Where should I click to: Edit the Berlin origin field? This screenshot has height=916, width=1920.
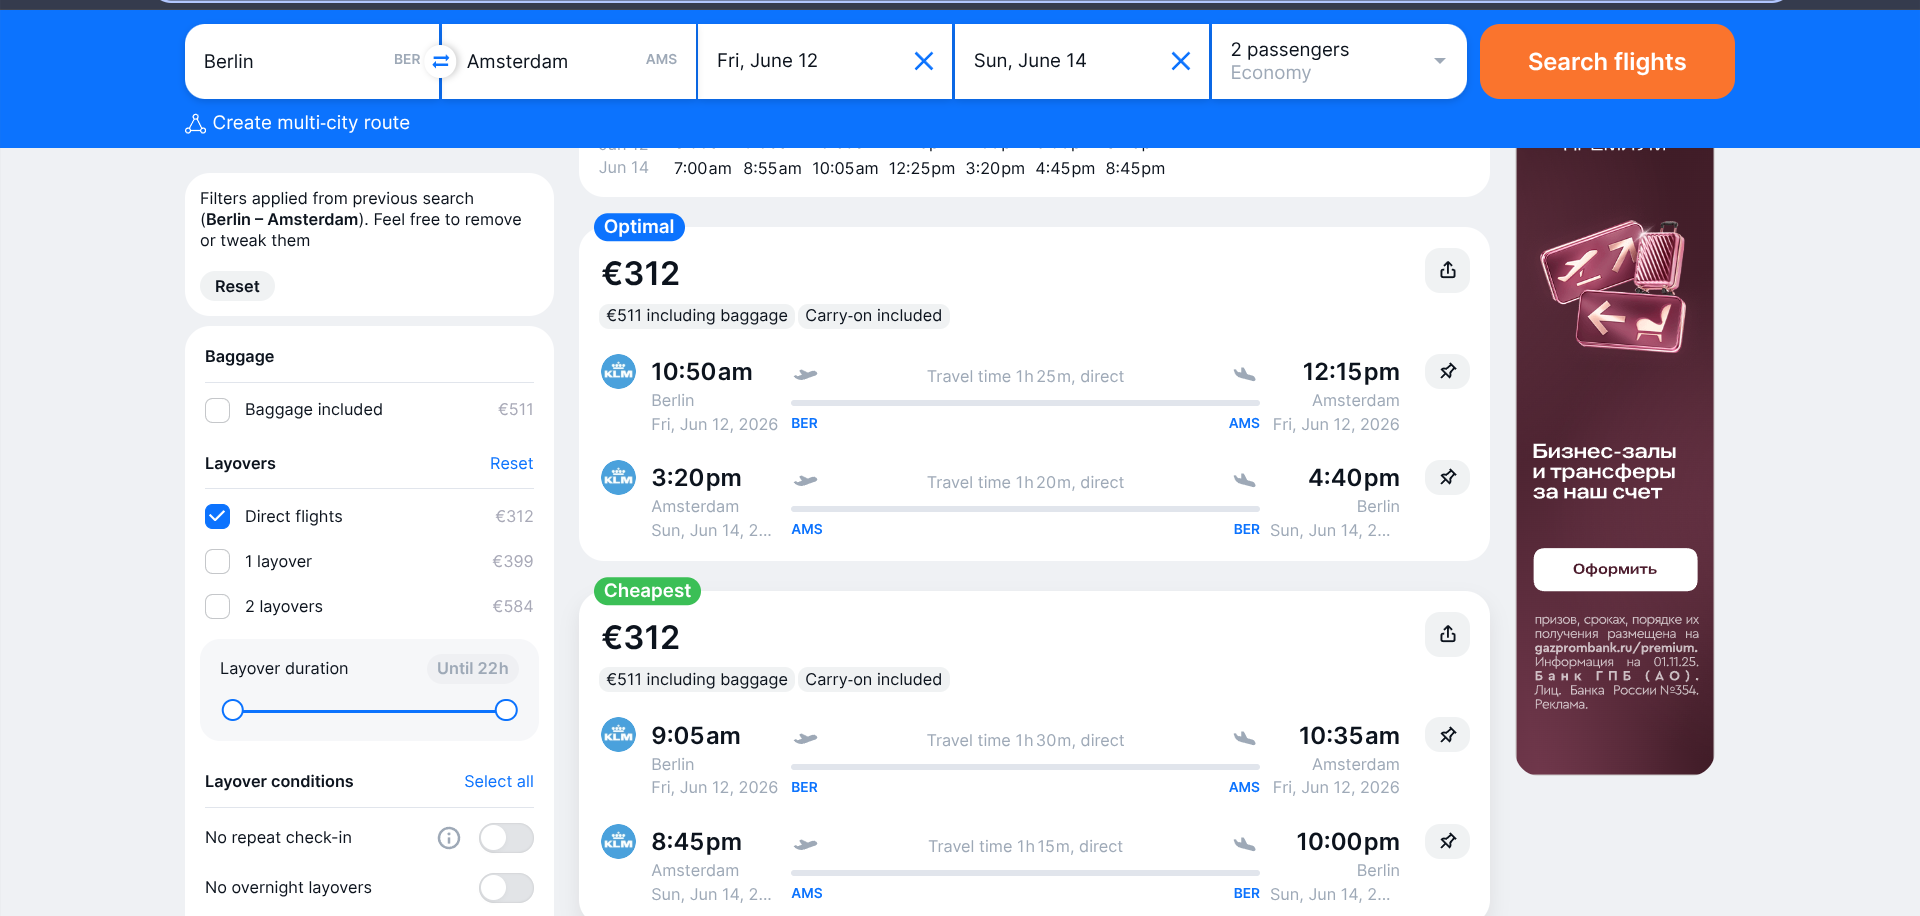pos(290,61)
